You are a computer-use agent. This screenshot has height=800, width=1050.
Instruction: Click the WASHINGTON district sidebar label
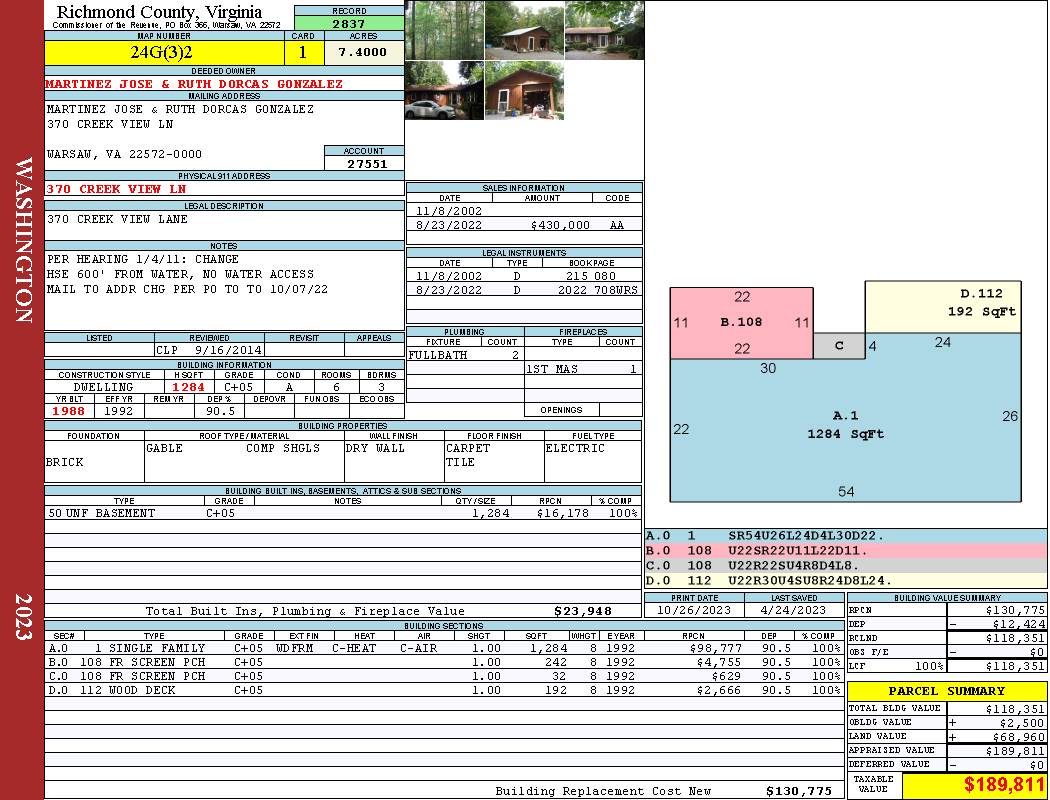coord(23,240)
